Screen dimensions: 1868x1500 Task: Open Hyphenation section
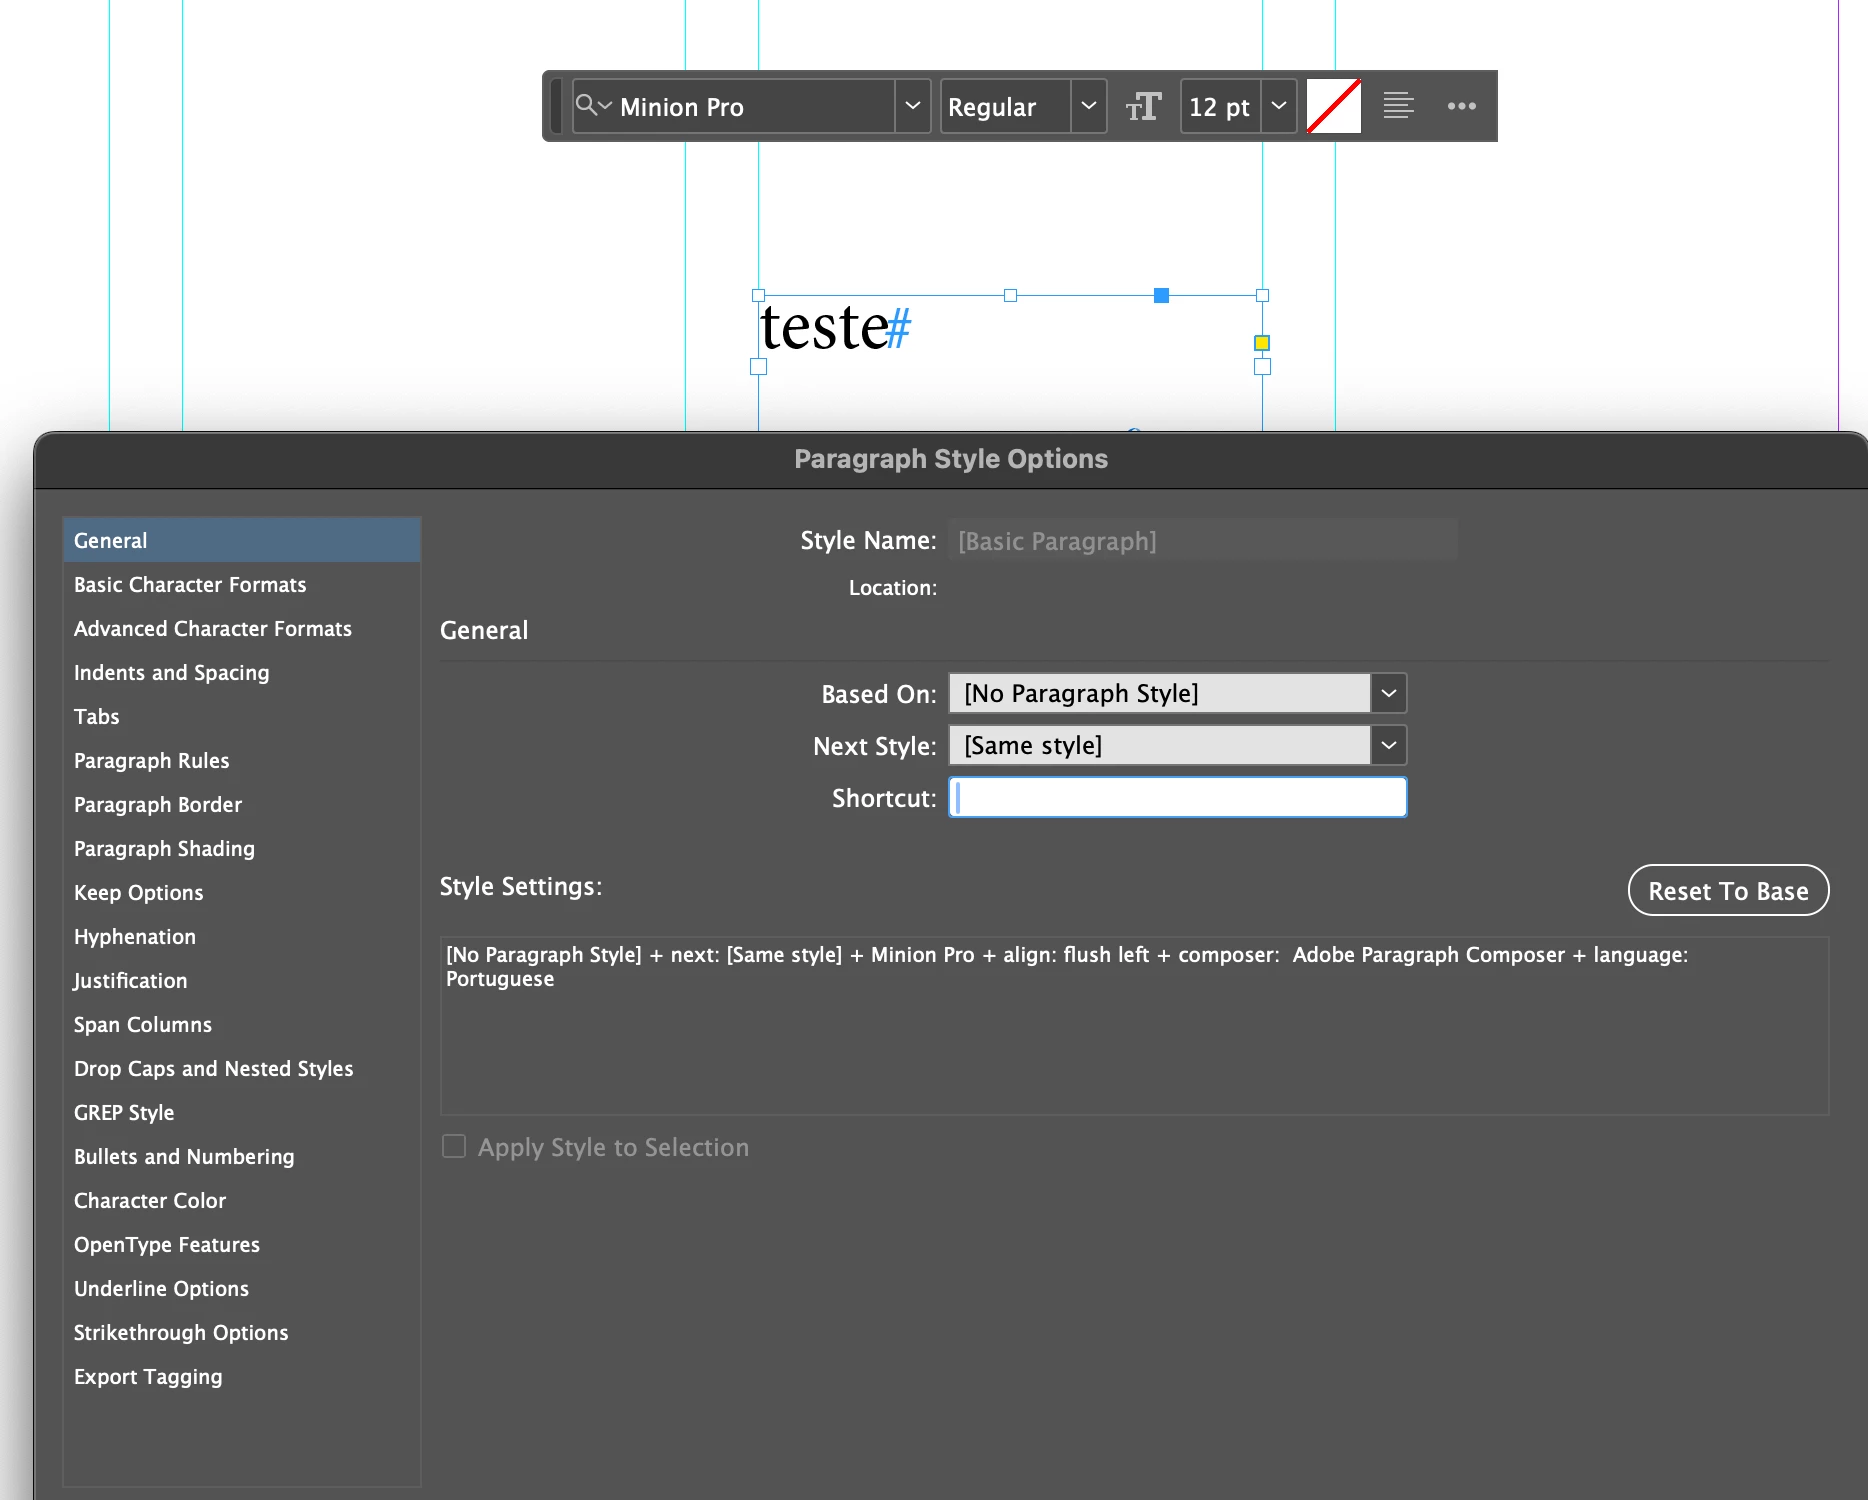(x=241, y=936)
